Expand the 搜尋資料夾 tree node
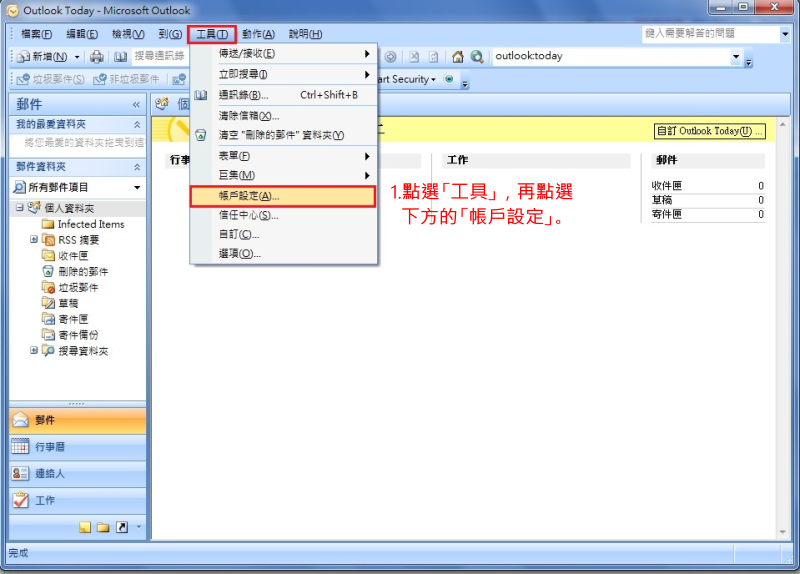 coord(34,351)
